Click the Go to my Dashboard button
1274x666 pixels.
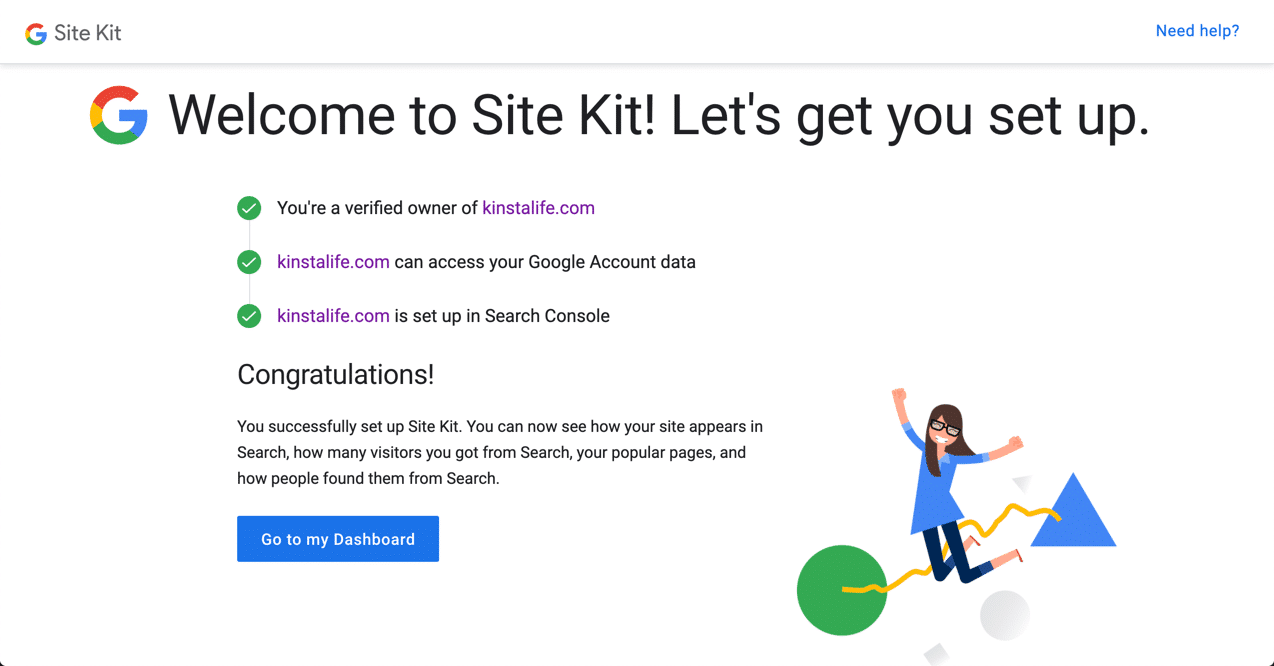click(337, 538)
